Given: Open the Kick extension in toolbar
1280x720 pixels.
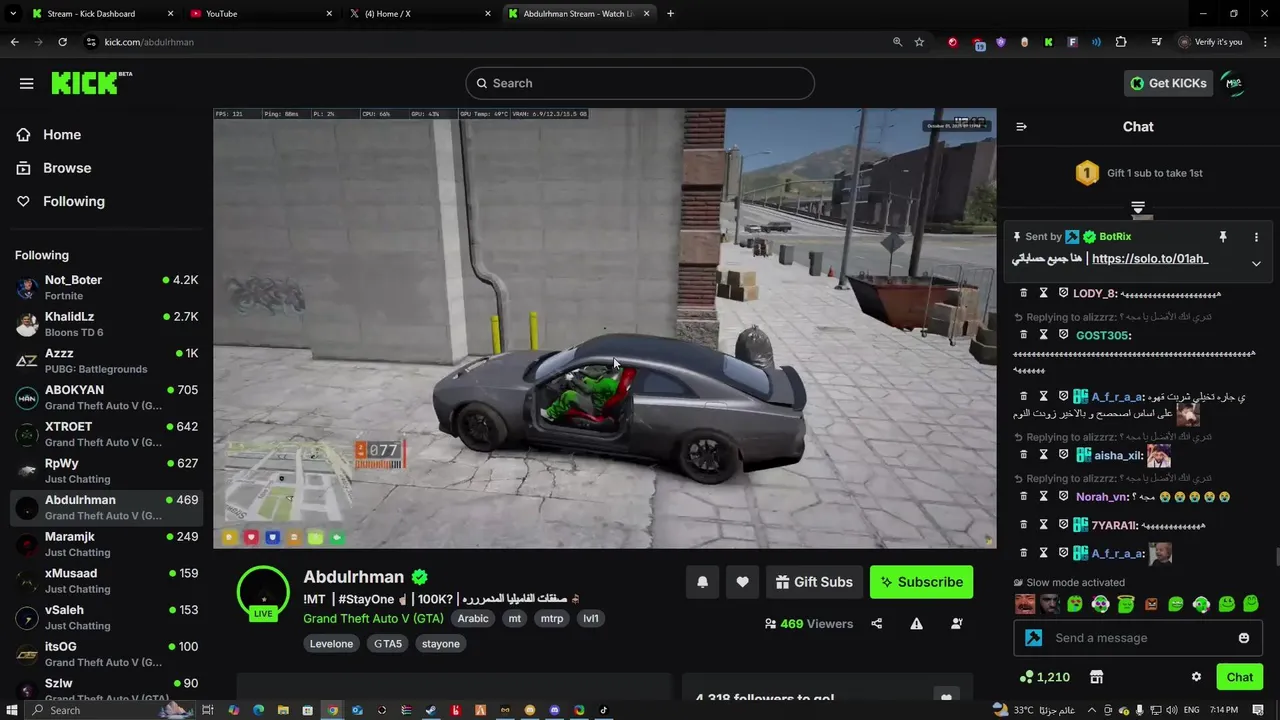Looking at the screenshot, I should [1048, 42].
